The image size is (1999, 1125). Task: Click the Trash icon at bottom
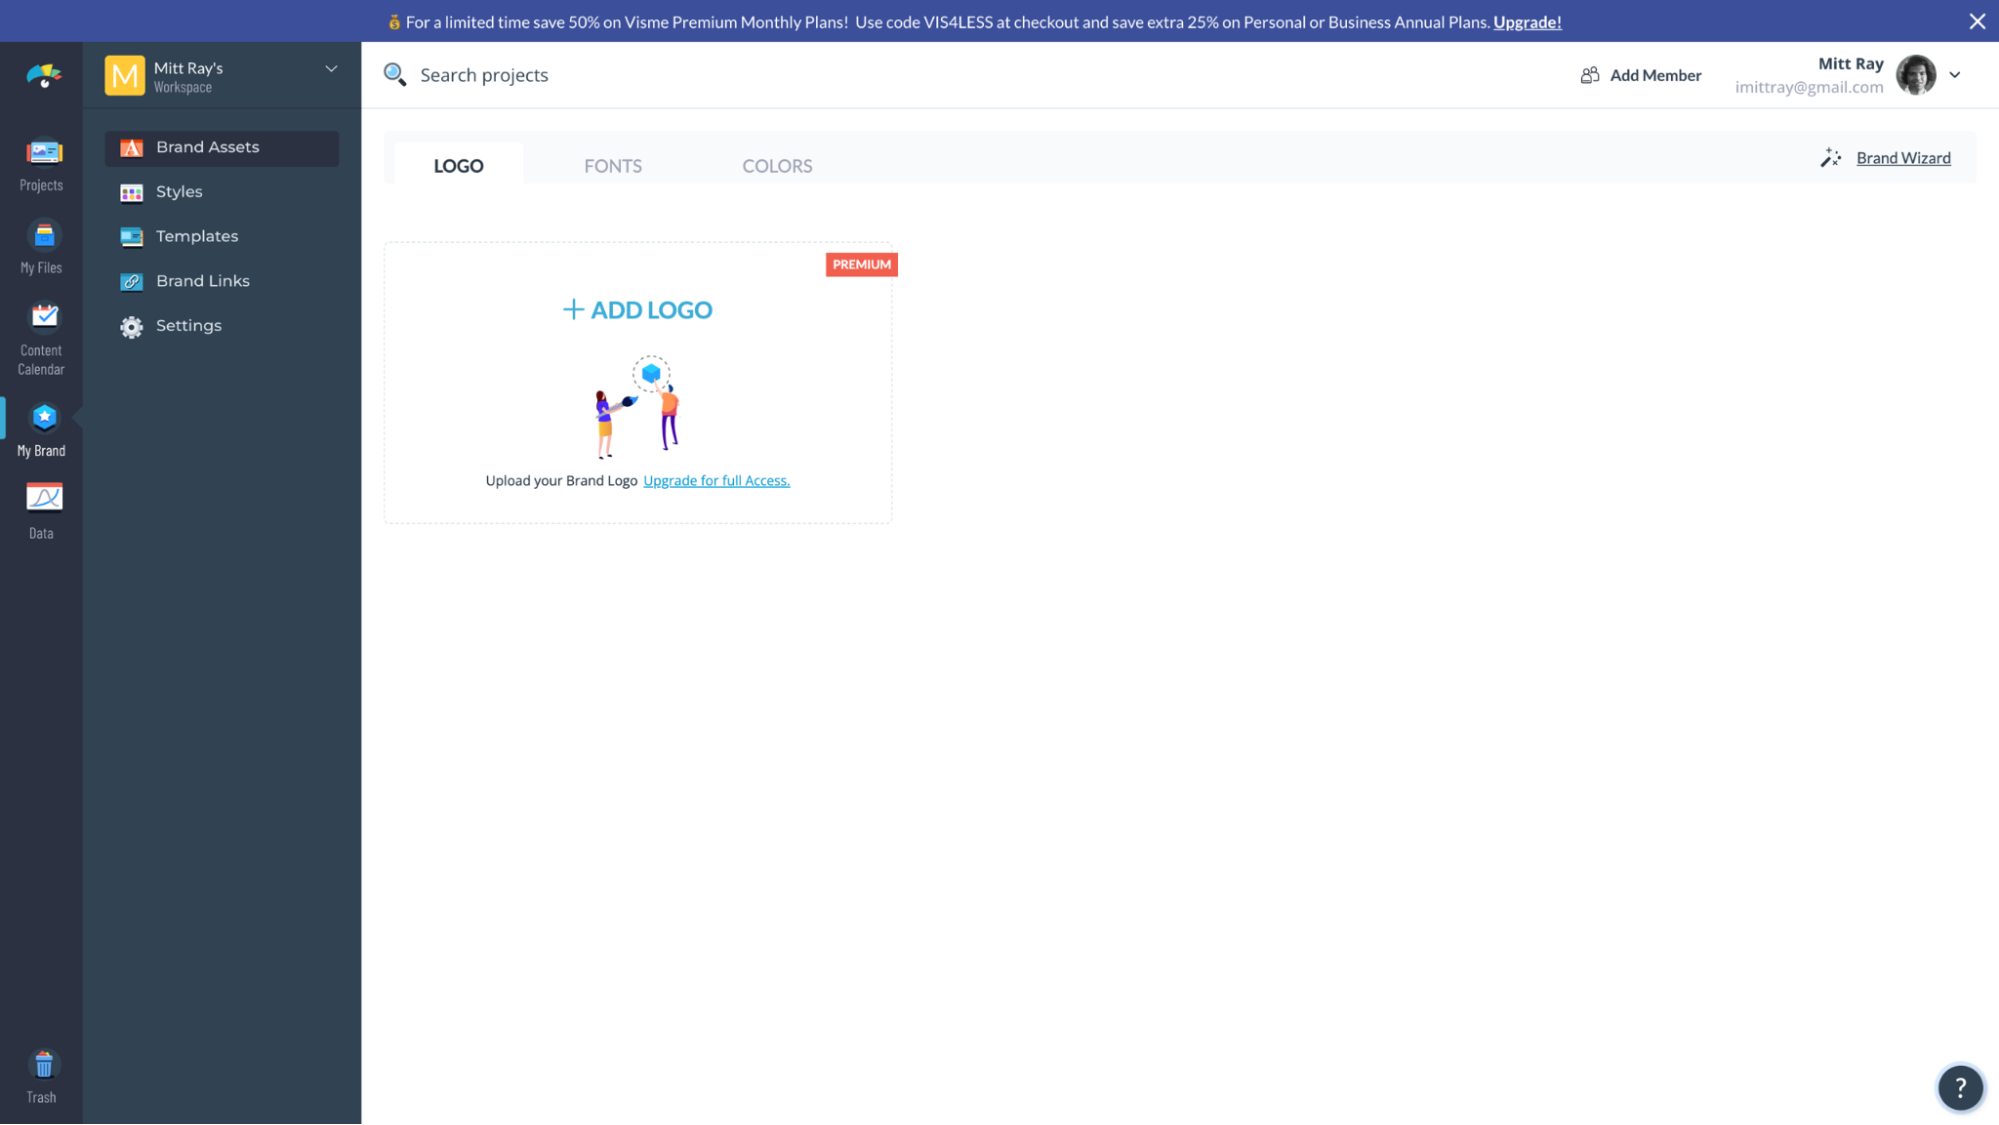click(x=41, y=1065)
